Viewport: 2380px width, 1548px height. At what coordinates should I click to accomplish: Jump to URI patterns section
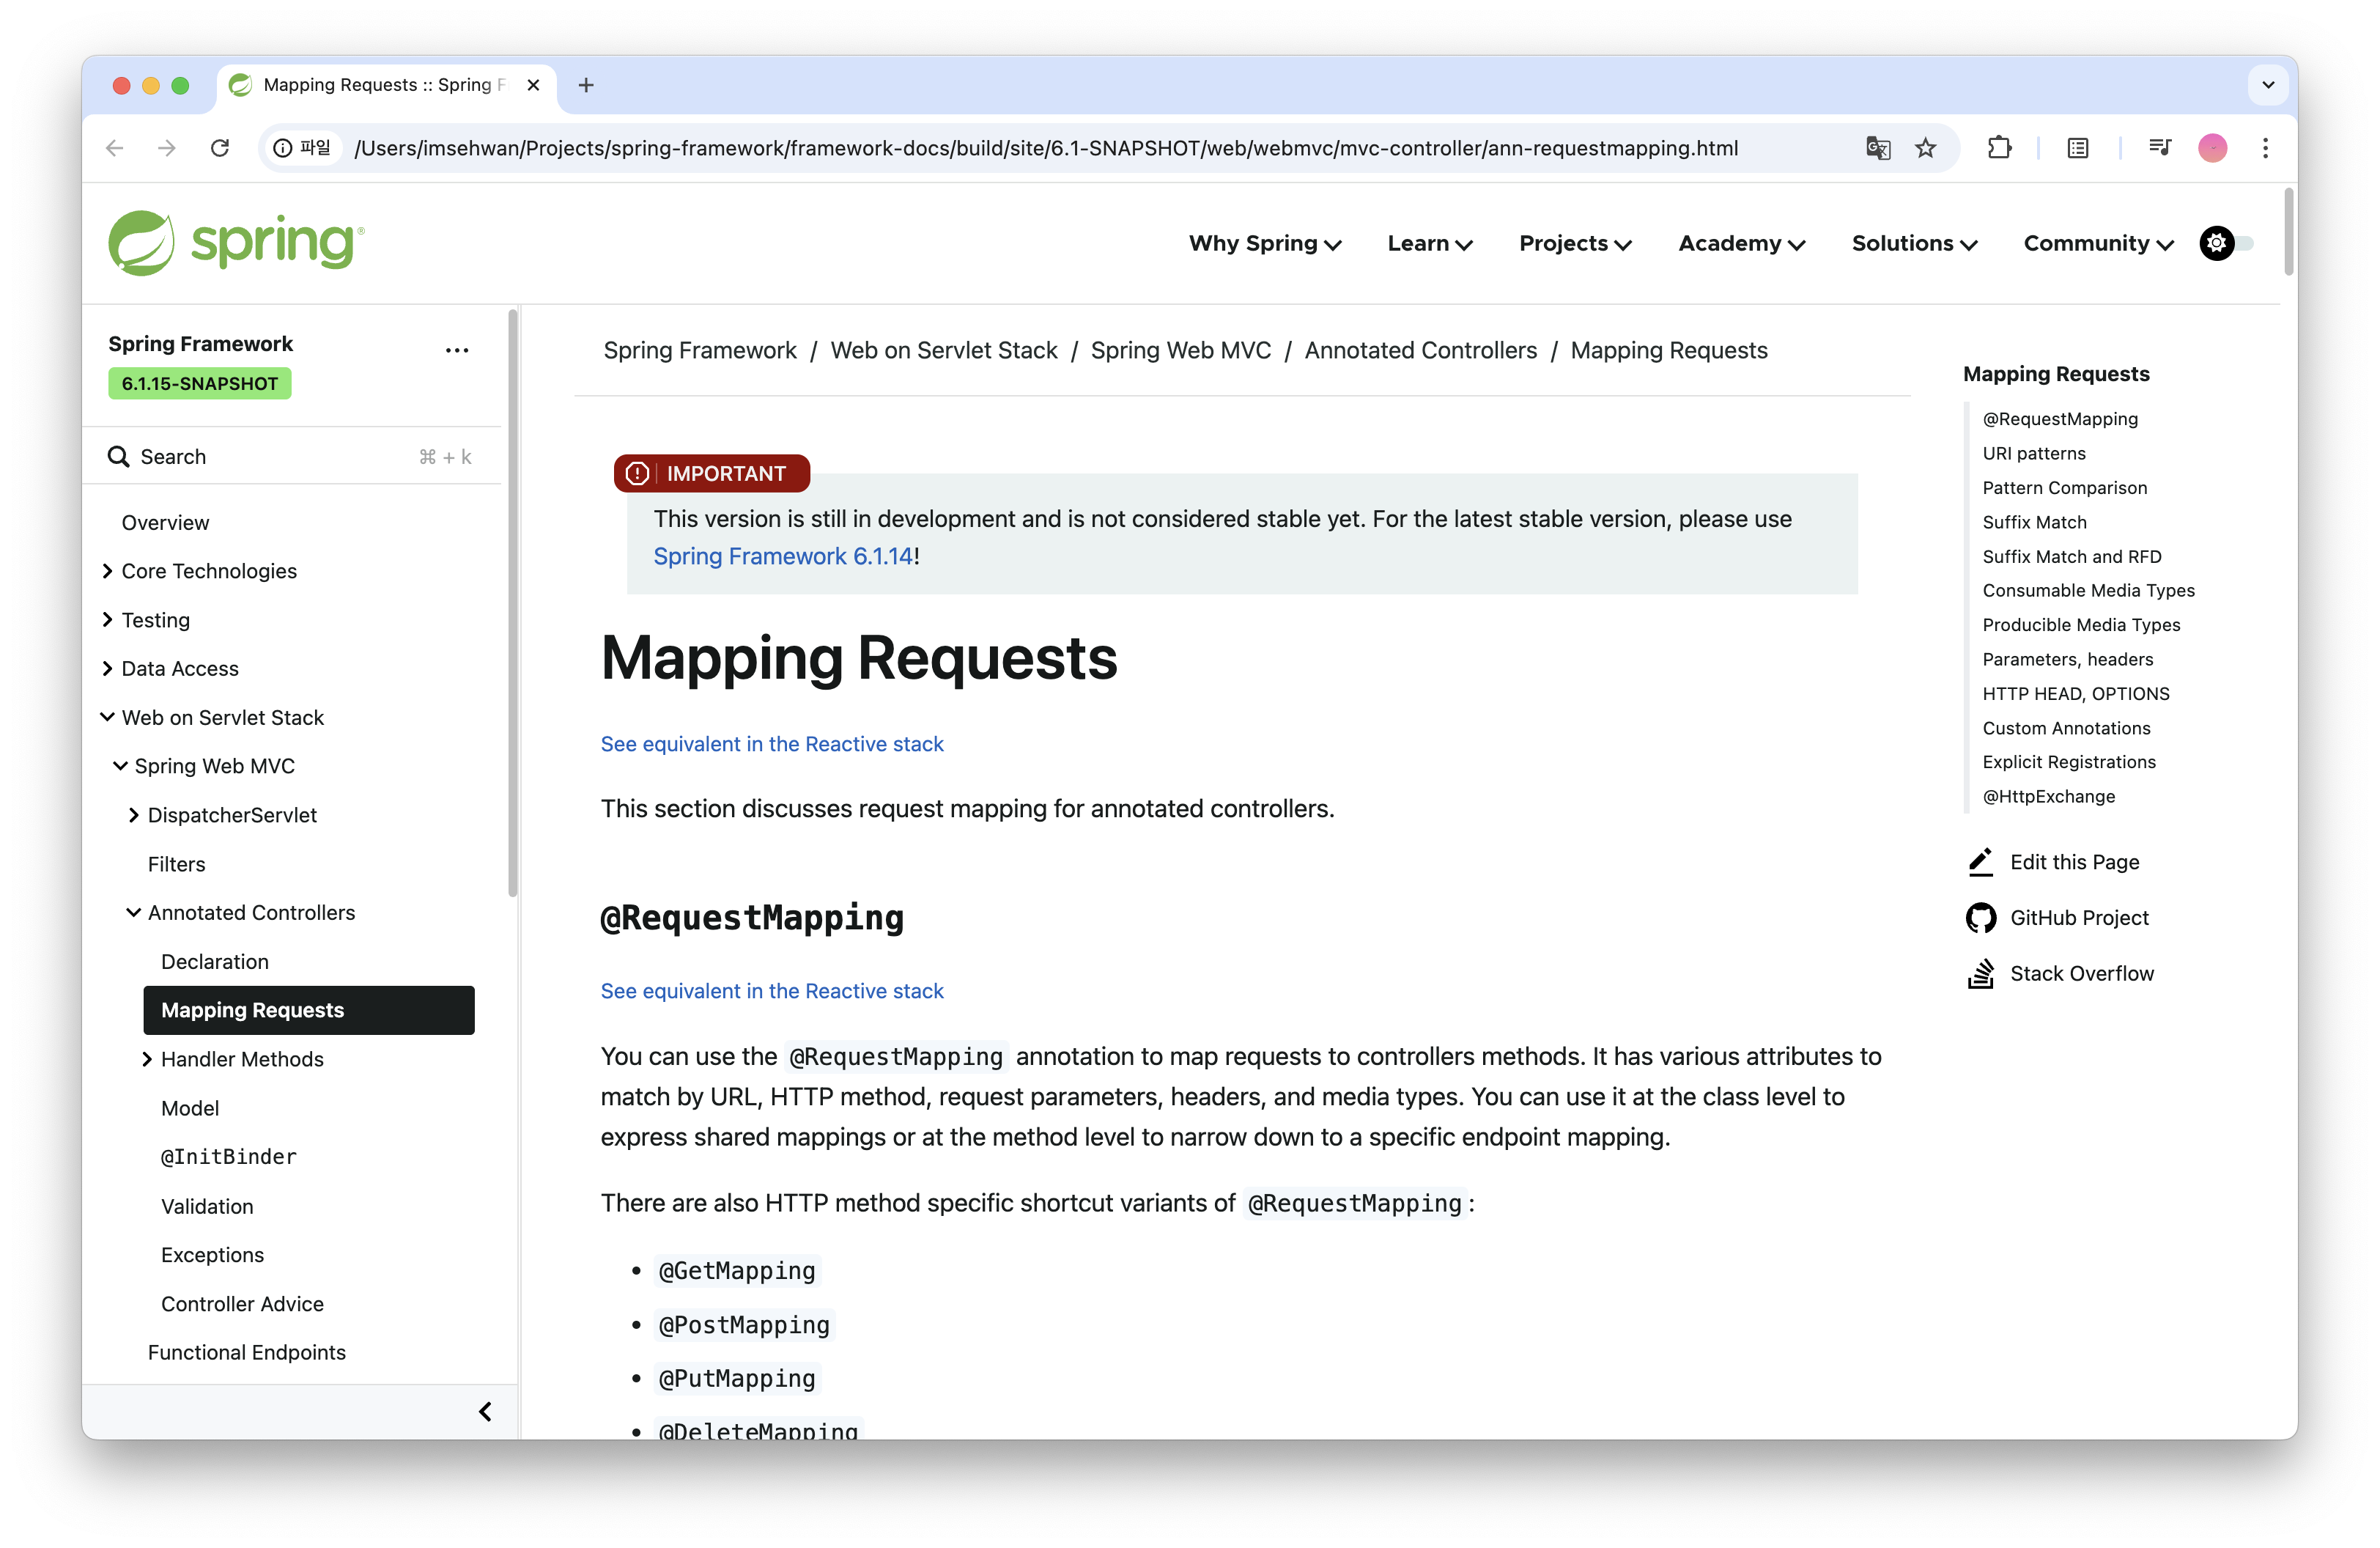pos(2034,453)
